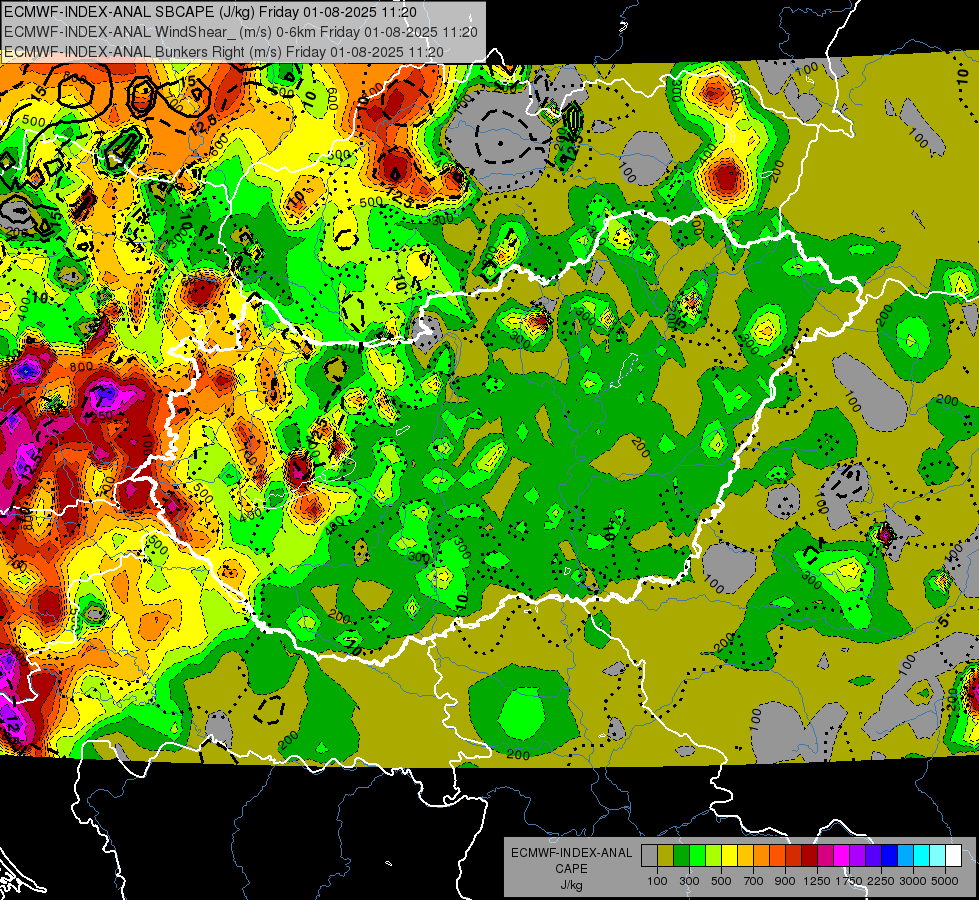This screenshot has height=900, width=979.
Task: Click the 700 legend tick label
Action: click(754, 881)
